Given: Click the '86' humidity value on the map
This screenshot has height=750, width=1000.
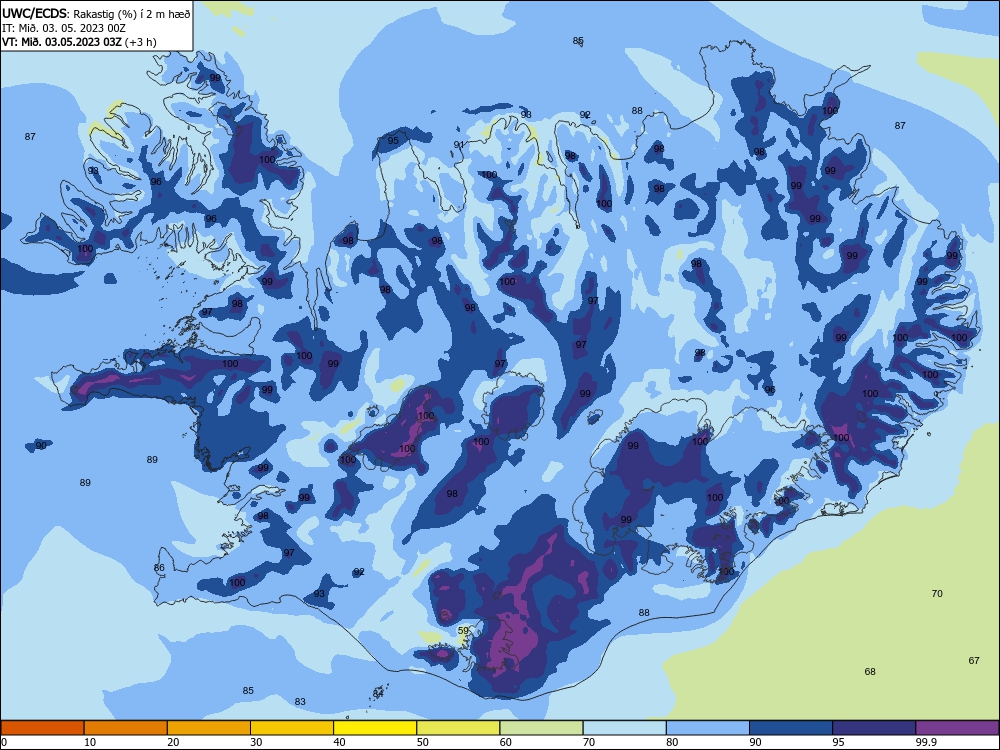Looking at the screenshot, I should tap(159, 568).
